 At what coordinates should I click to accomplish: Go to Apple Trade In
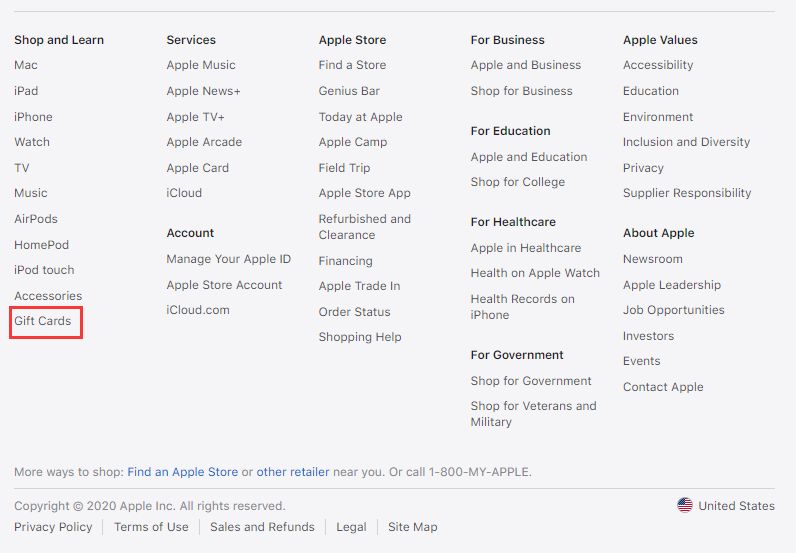[x=359, y=286]
